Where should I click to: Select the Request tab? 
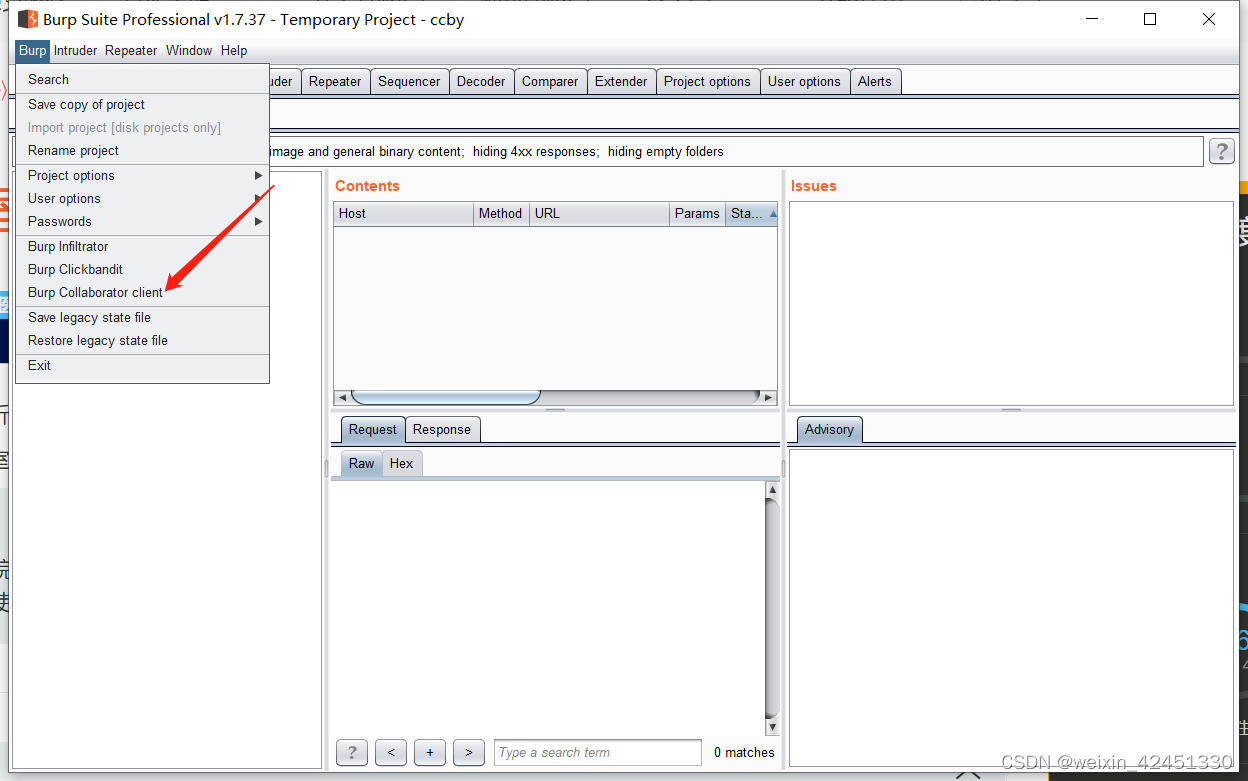(373, 429)
